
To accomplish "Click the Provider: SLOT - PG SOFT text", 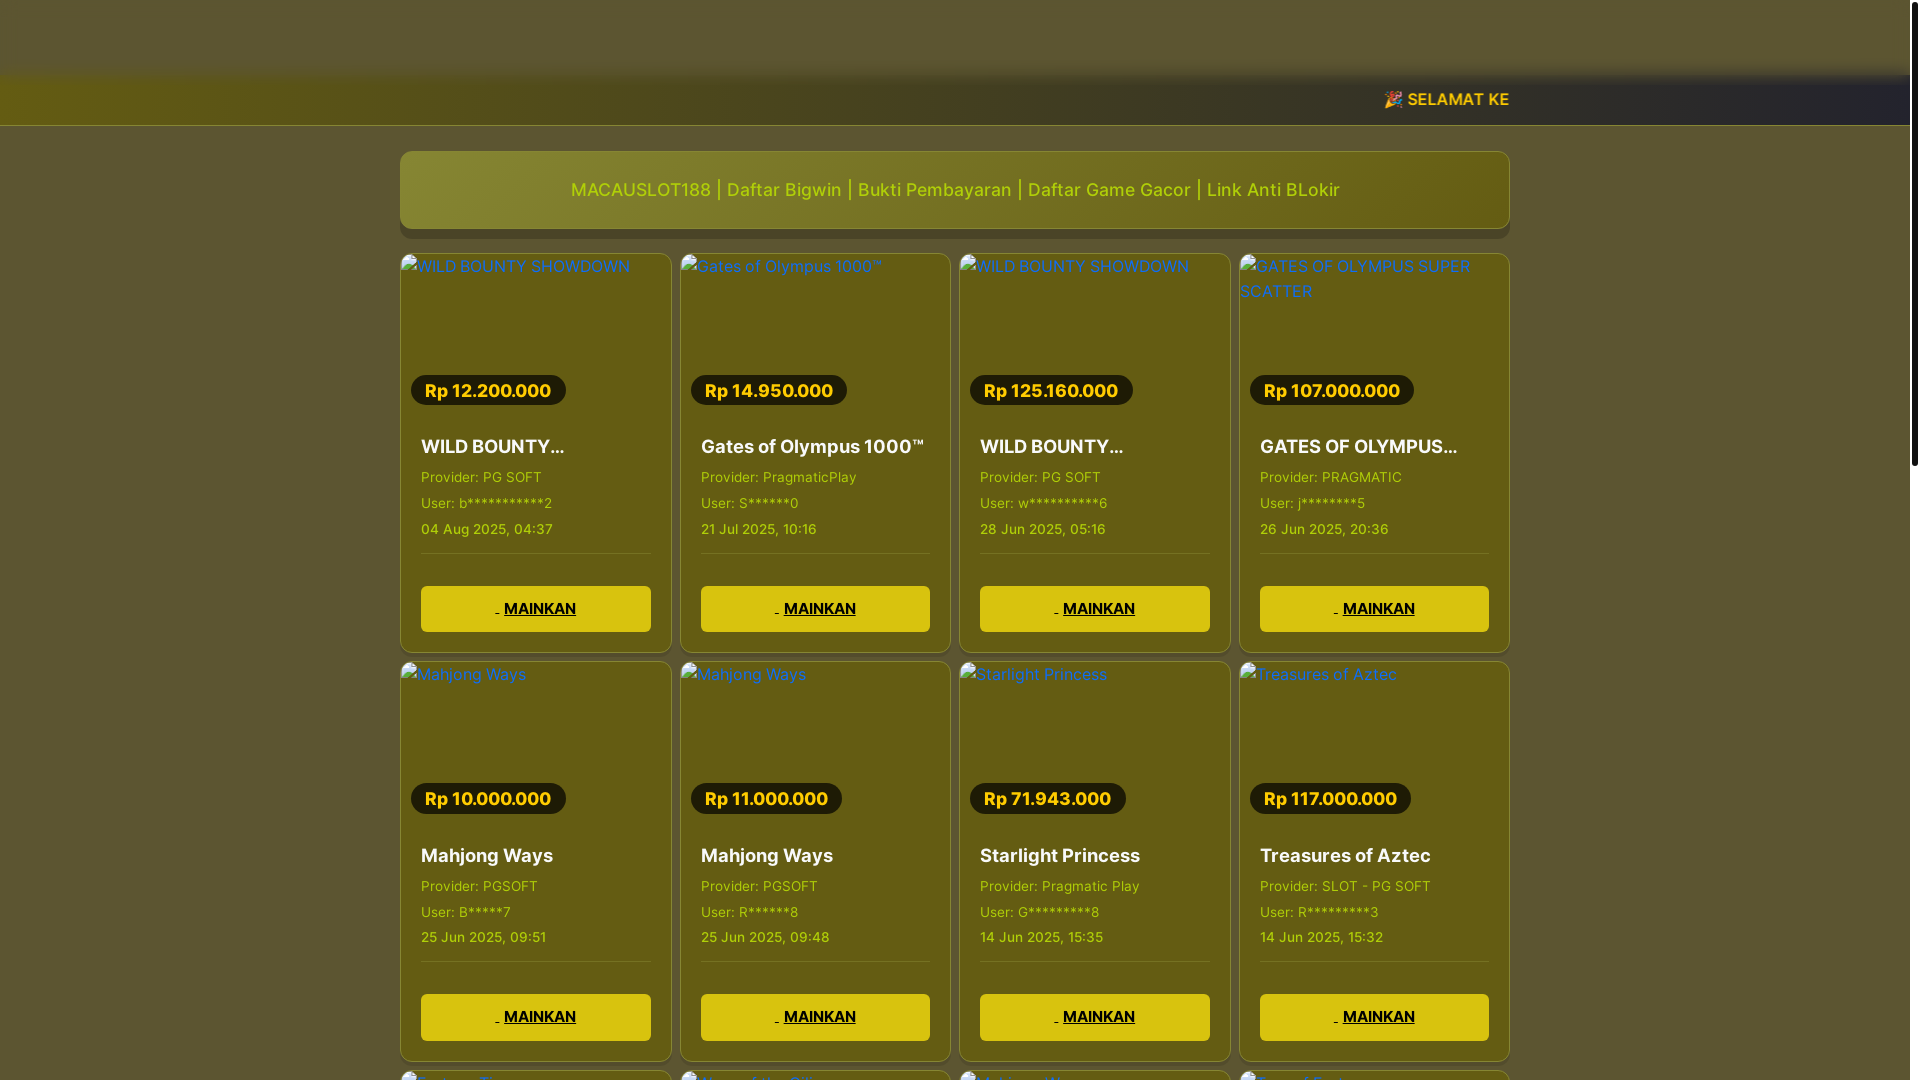I will 1345,887.
